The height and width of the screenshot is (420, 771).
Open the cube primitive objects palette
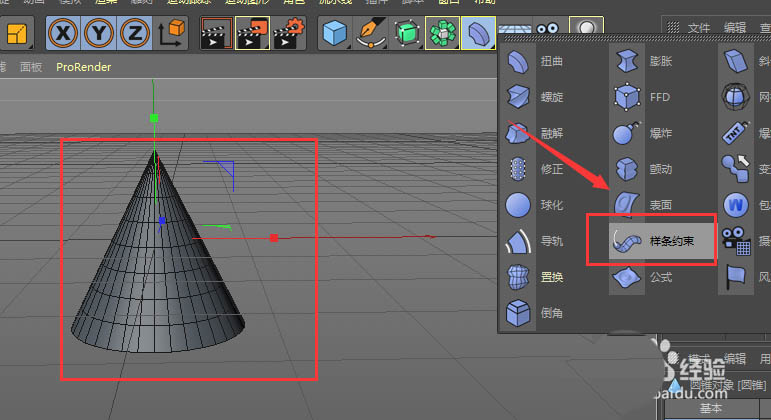pyautogui.click(x=335, y=33)
